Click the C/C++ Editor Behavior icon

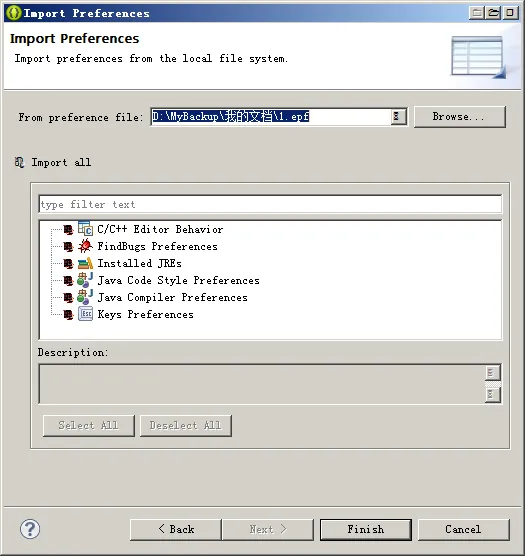(x=85, y=229)
